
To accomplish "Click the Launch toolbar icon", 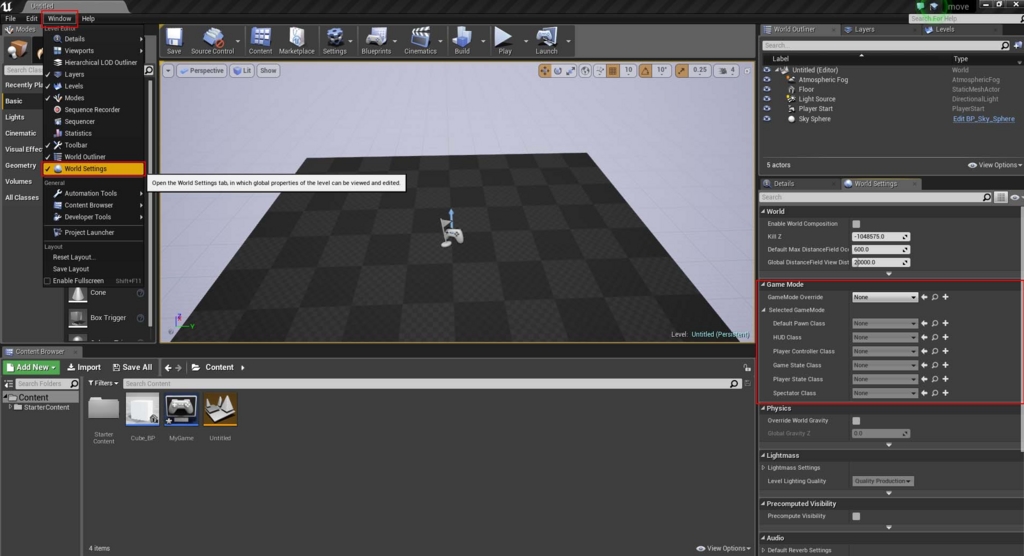I will click(x=547, y=41).
